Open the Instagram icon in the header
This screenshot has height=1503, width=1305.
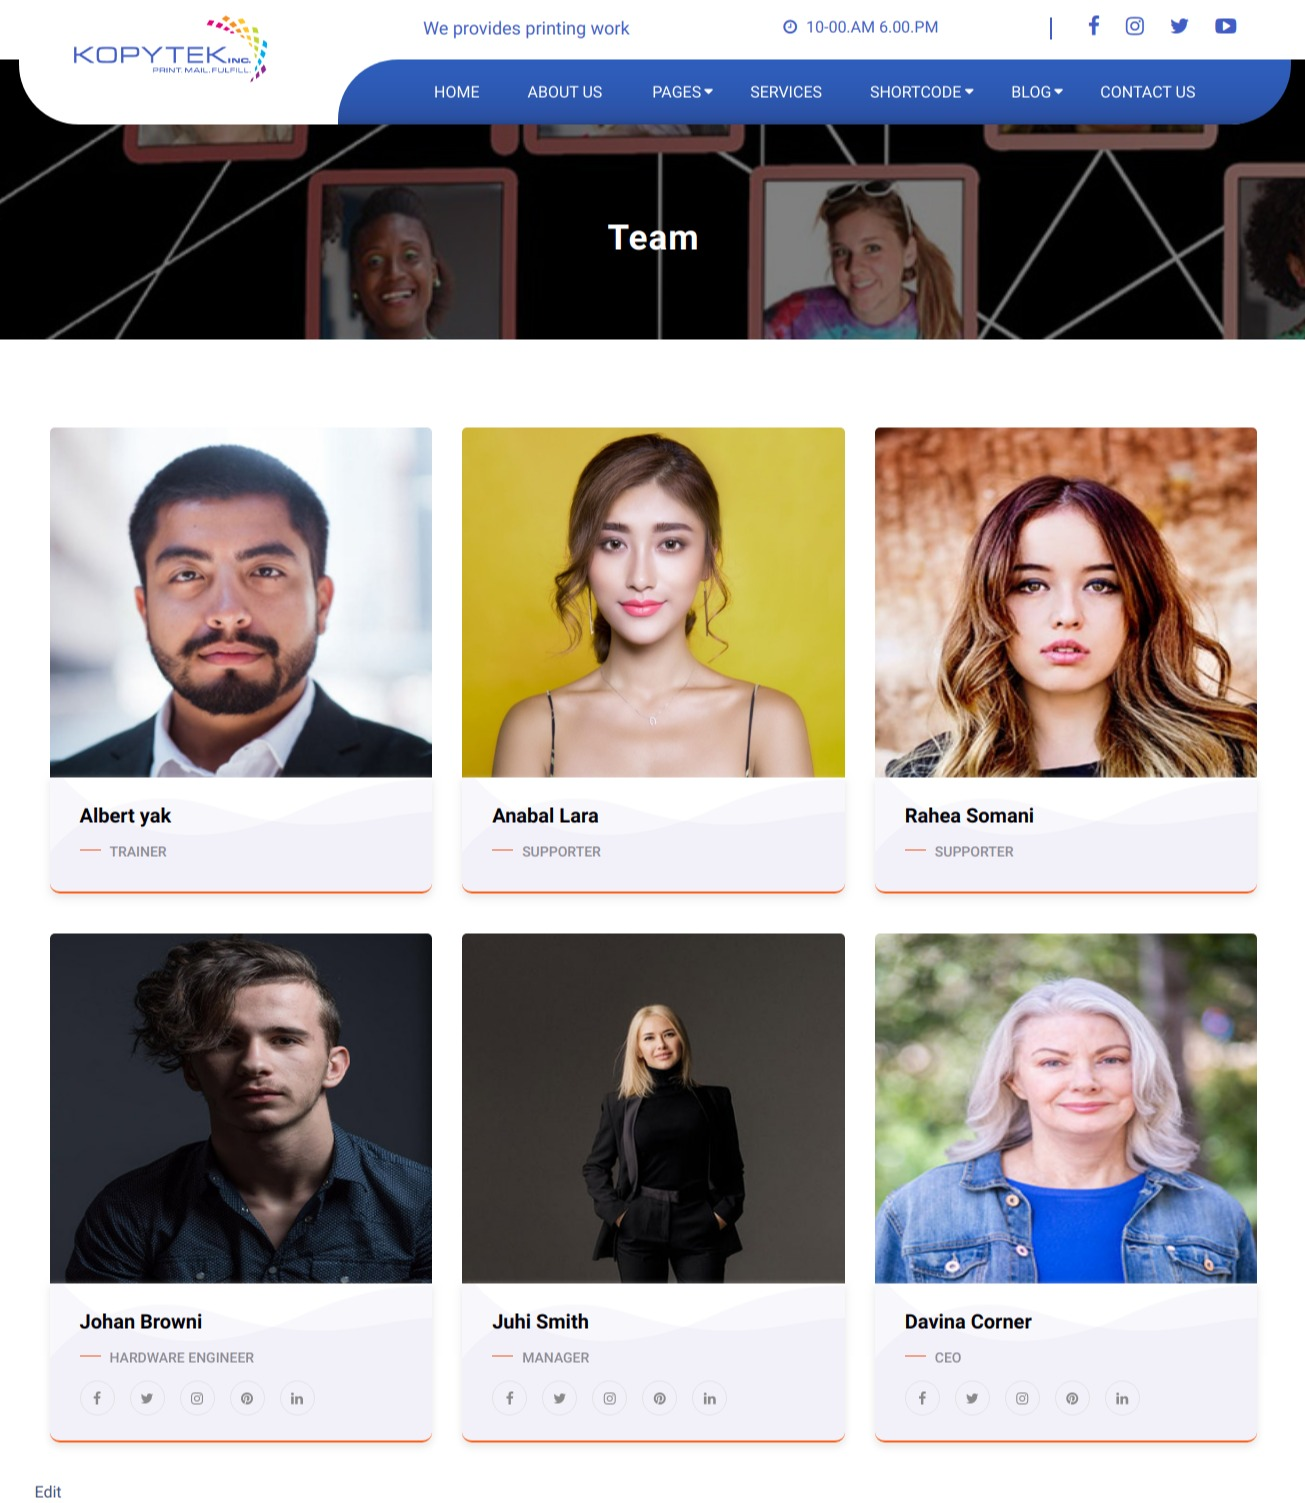pos(1134,26)
